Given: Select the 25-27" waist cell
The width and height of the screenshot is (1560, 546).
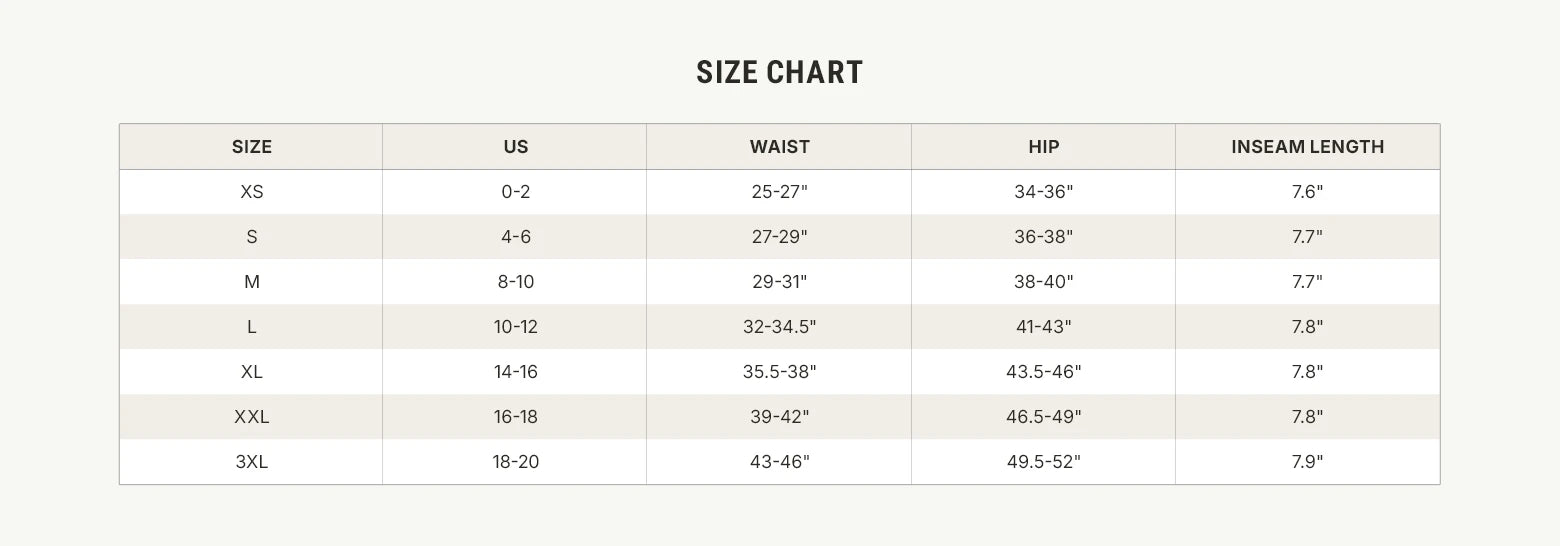Looking at the screenshot, I should click(x=779, y=192).
